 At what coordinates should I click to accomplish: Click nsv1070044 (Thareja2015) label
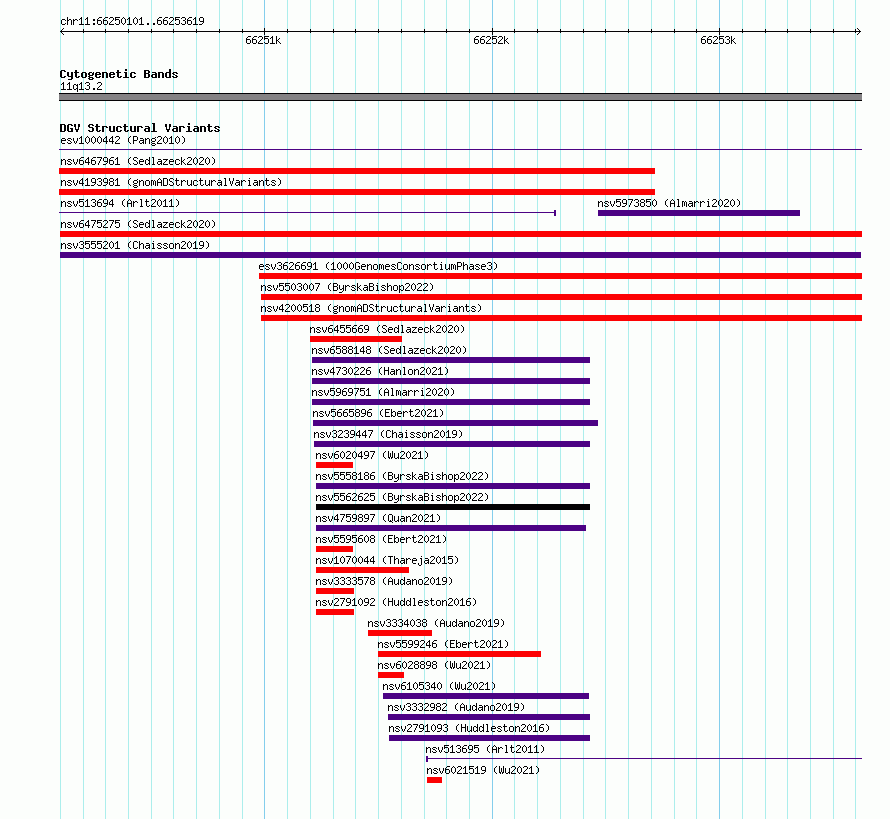click(387, 560)
